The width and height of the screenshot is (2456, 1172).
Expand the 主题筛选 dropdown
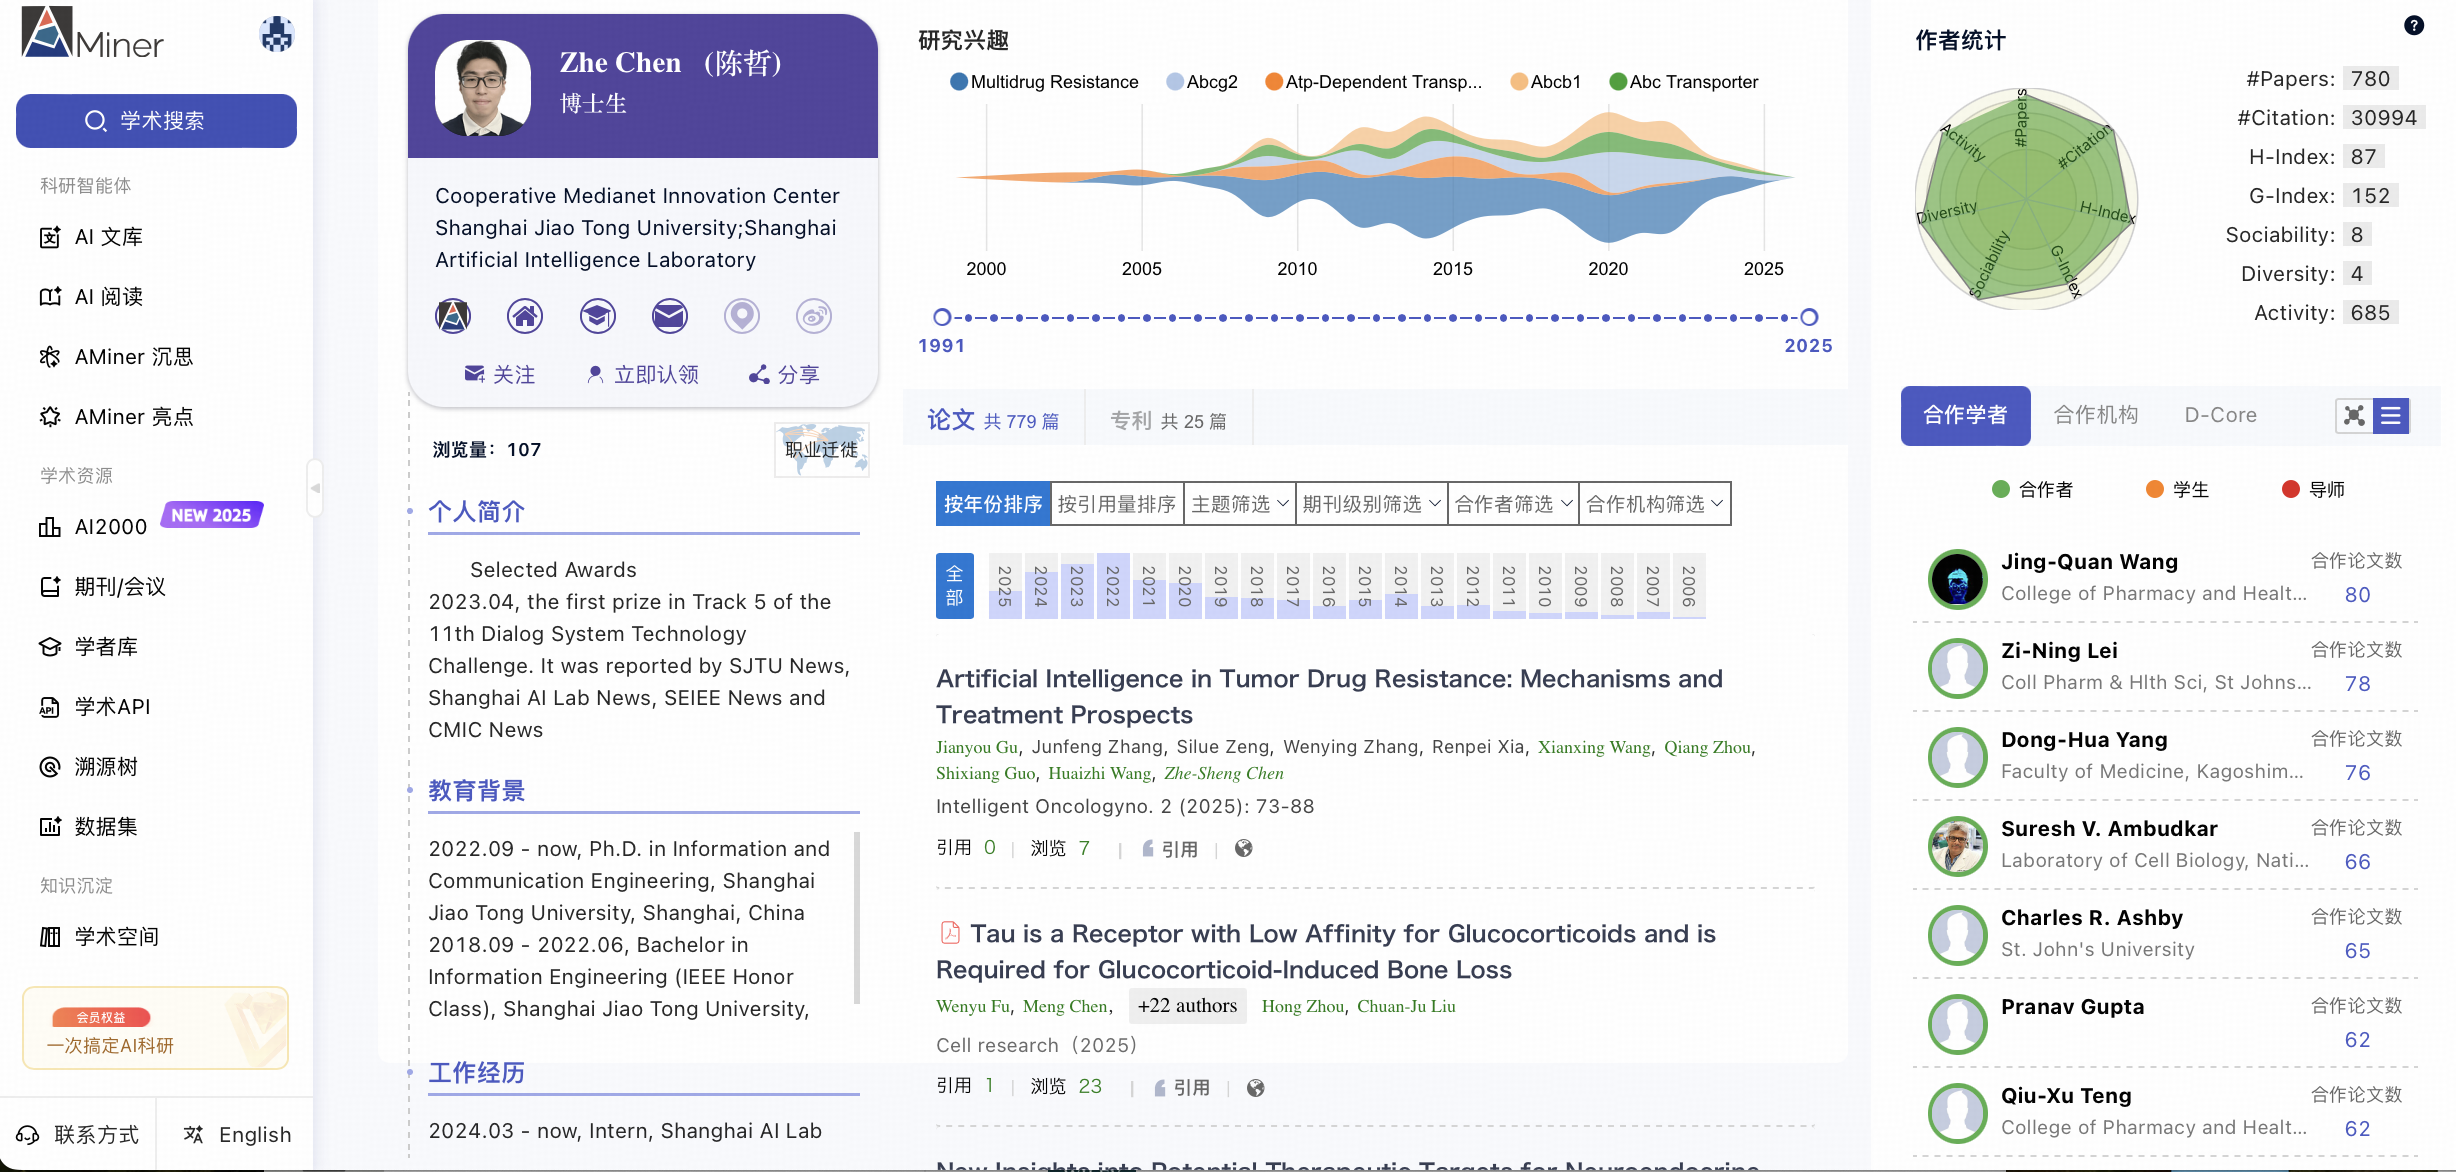pos(1239,504)
